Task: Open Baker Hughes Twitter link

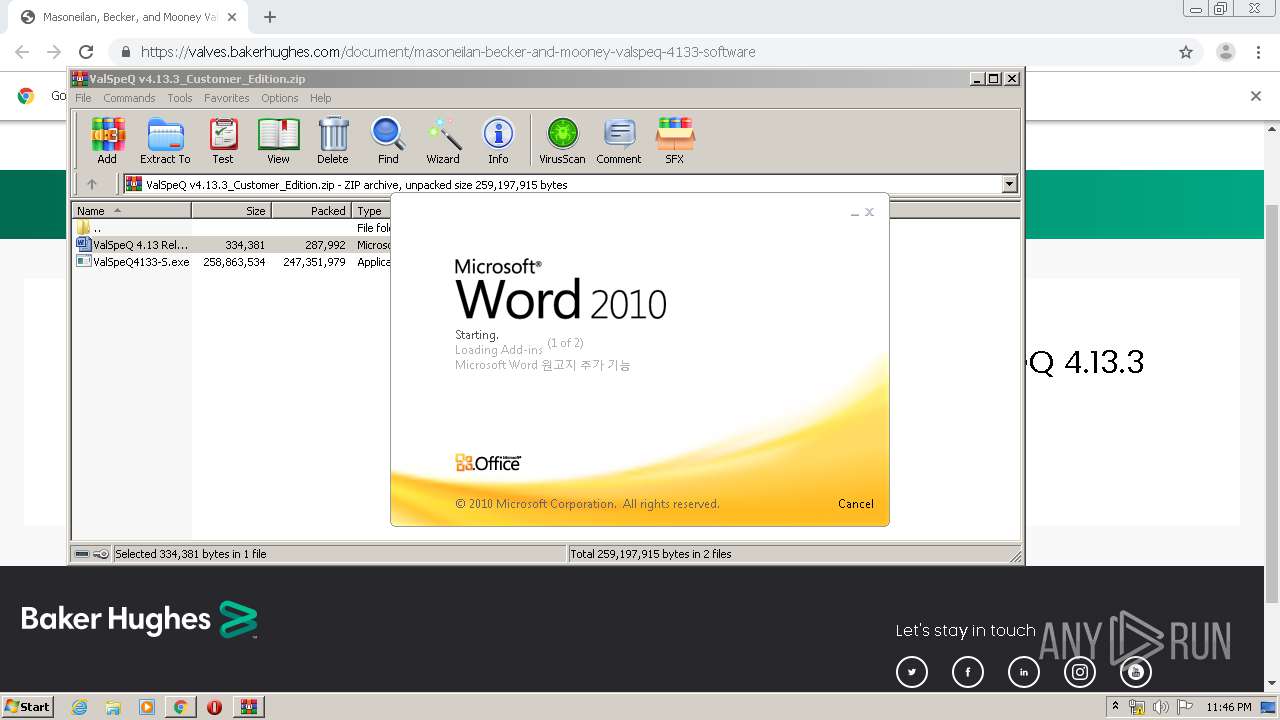Action: (912, 672)
